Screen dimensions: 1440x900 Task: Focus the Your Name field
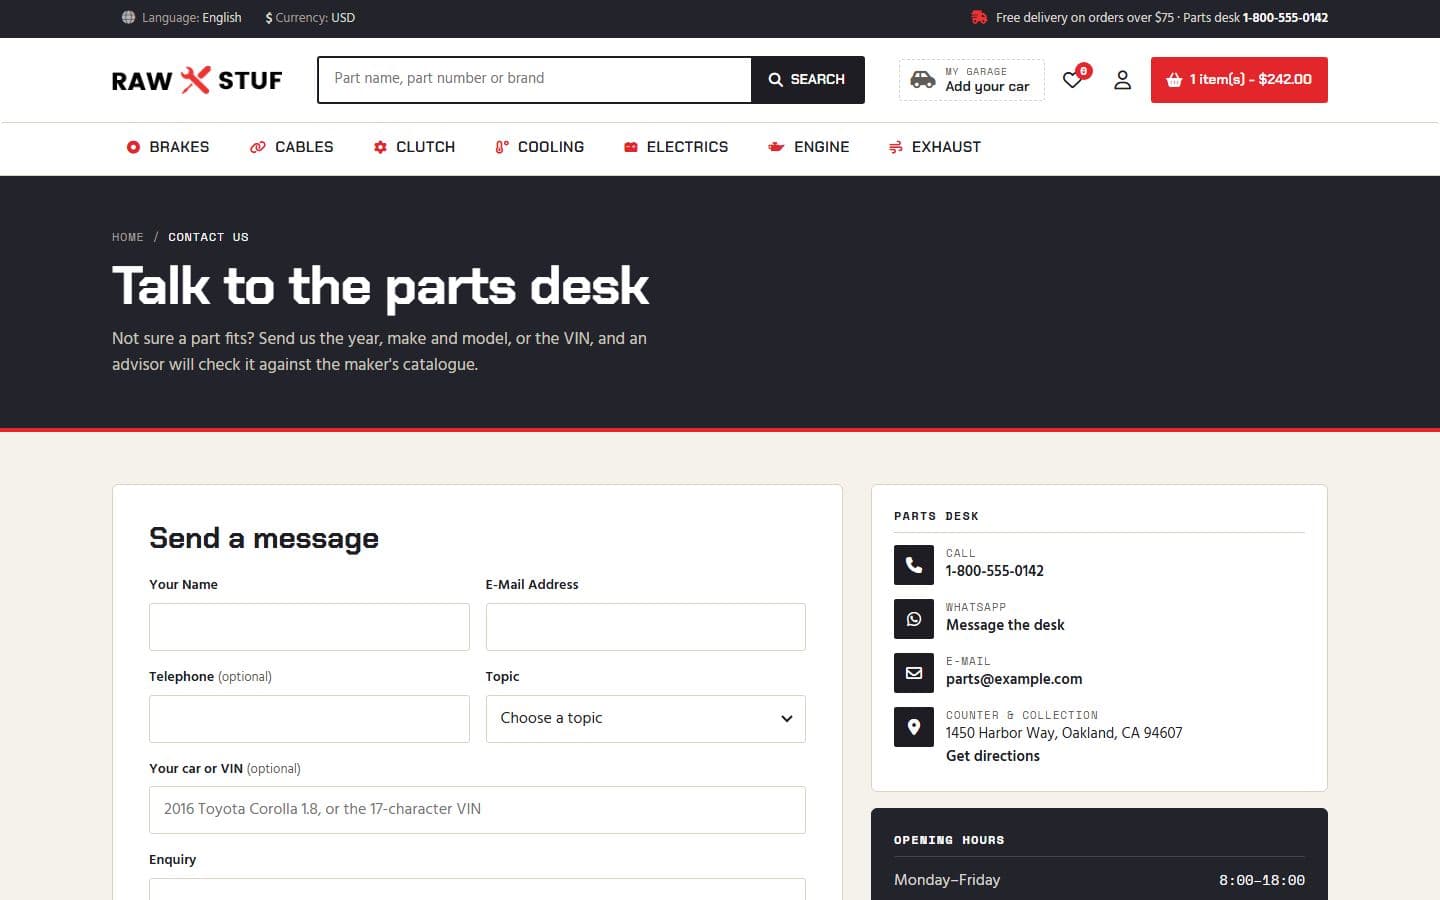309,627
